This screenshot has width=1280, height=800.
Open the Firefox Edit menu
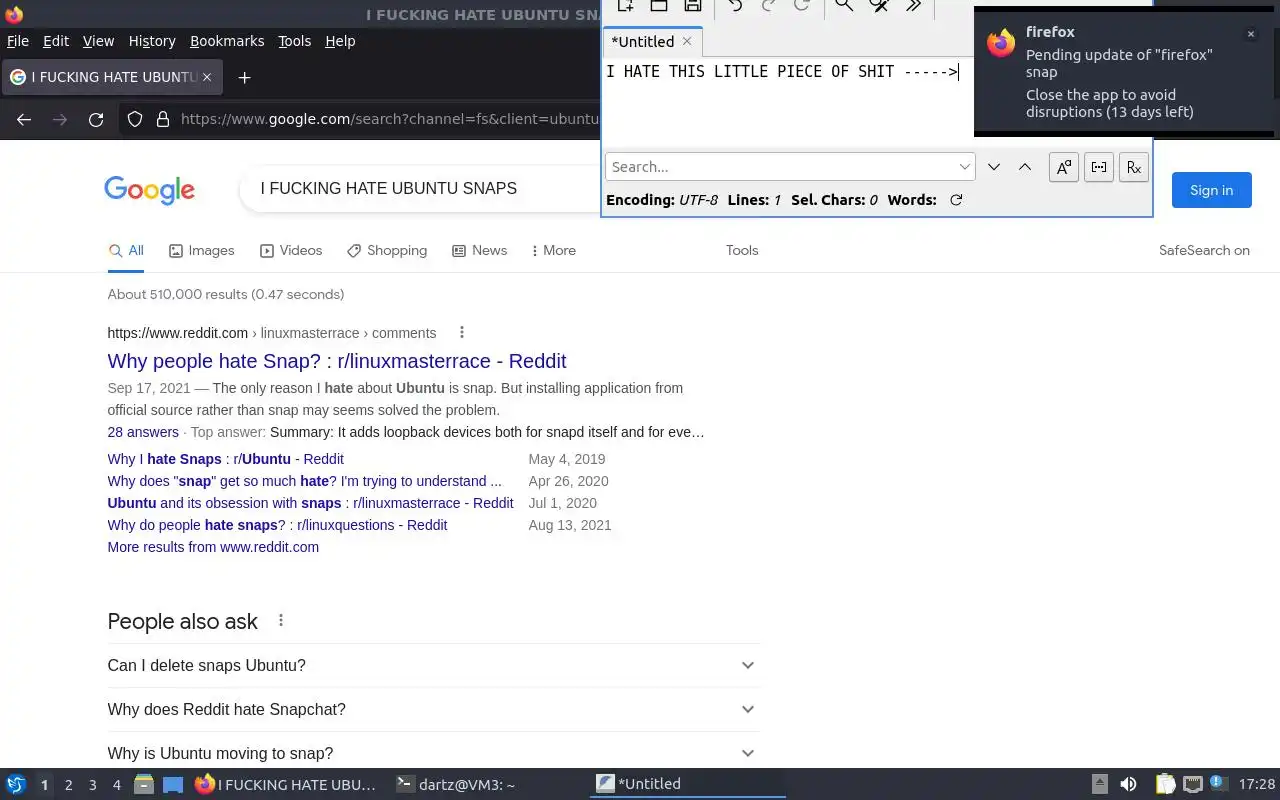tap(56, 41)
